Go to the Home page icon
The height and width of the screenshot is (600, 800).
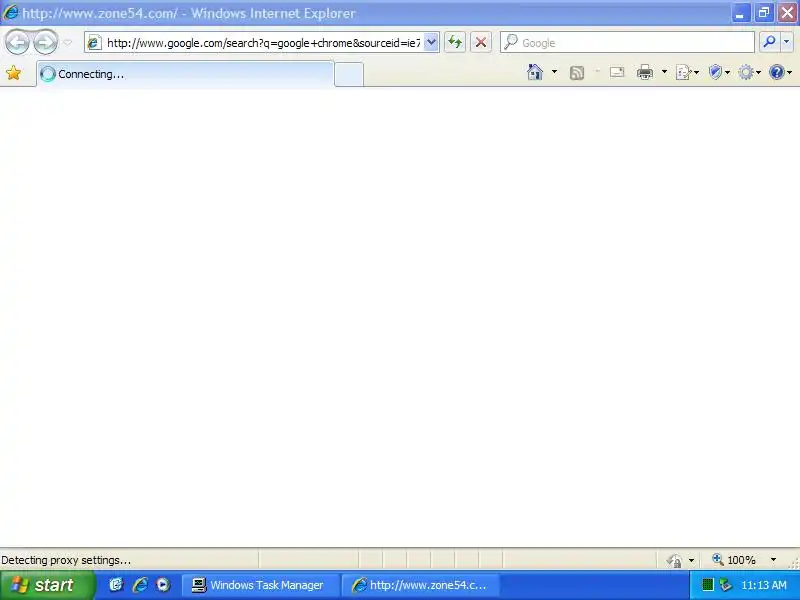click(535, 72)
